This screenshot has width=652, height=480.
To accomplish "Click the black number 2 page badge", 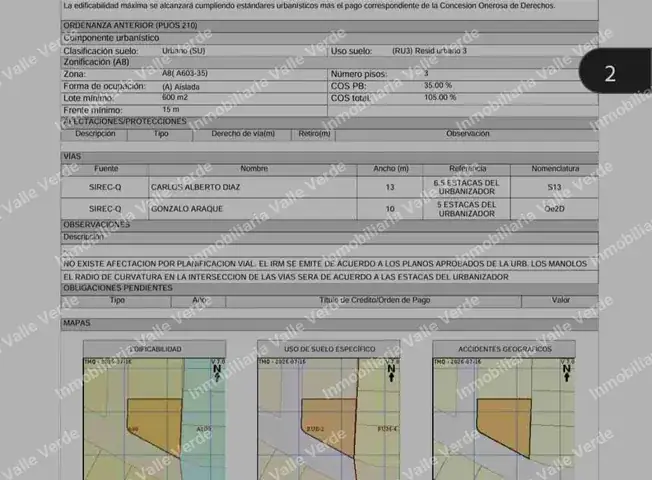I will (x=615, y=70).
